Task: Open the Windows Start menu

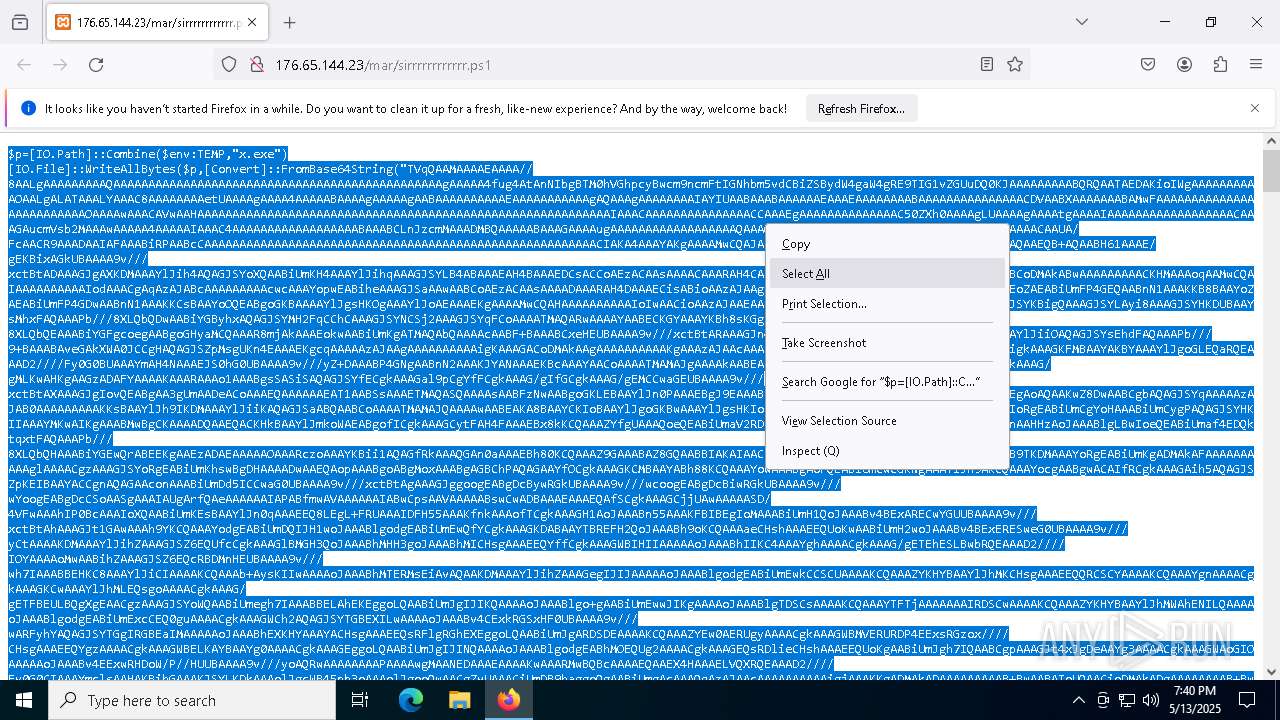Action: (x=24, y=700)
